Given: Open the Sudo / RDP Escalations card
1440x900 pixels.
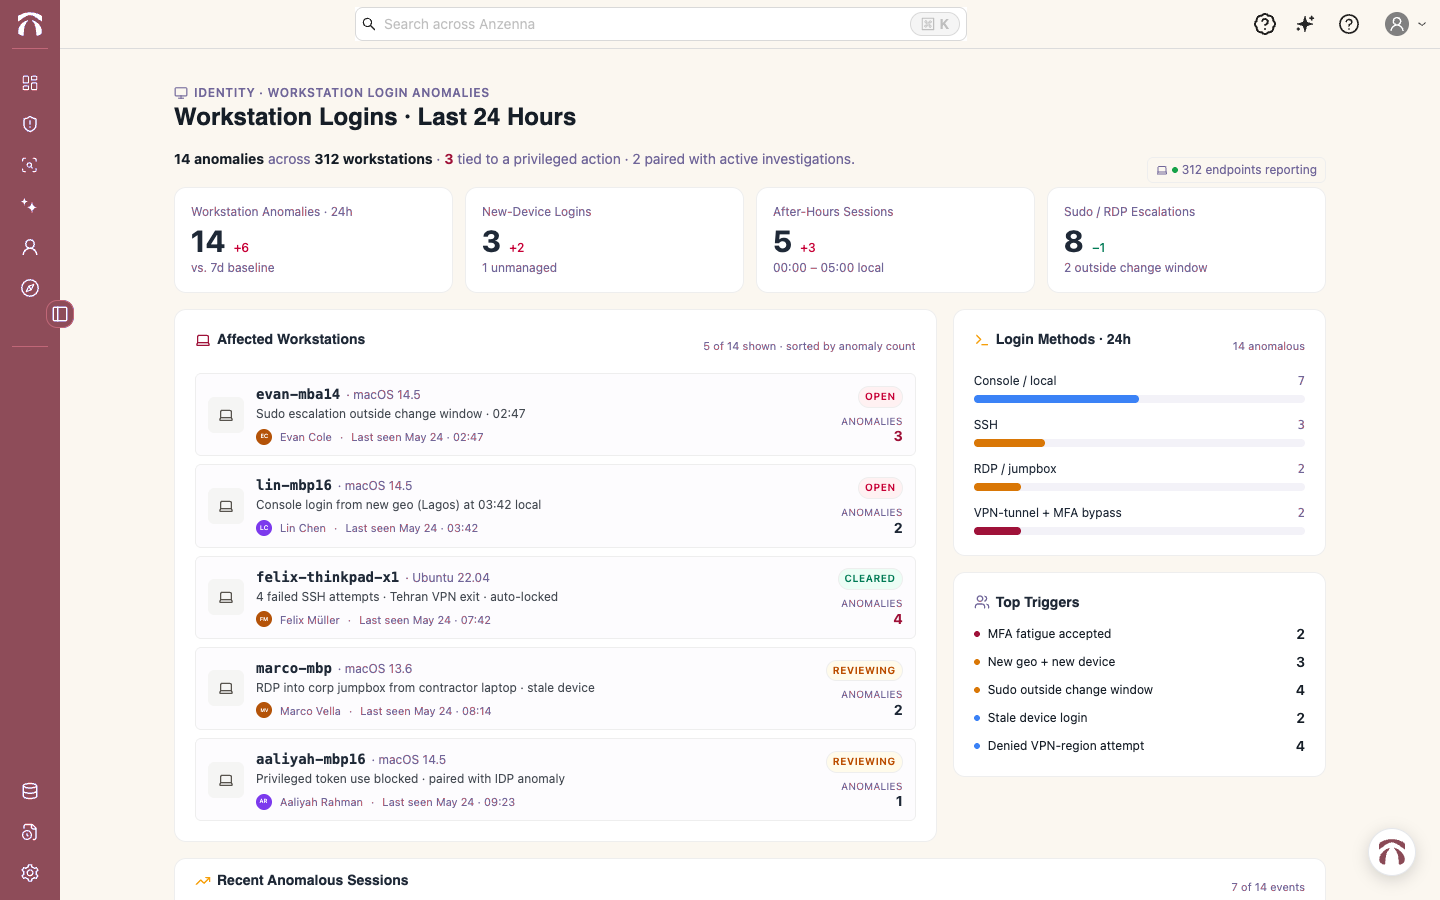Looking at the screenshot, I should click(x=1186, y=240).
